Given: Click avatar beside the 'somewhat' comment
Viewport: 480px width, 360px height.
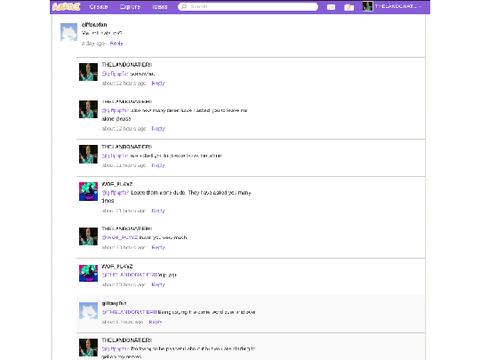Looking at the screenshot, I should click(88, 72).
